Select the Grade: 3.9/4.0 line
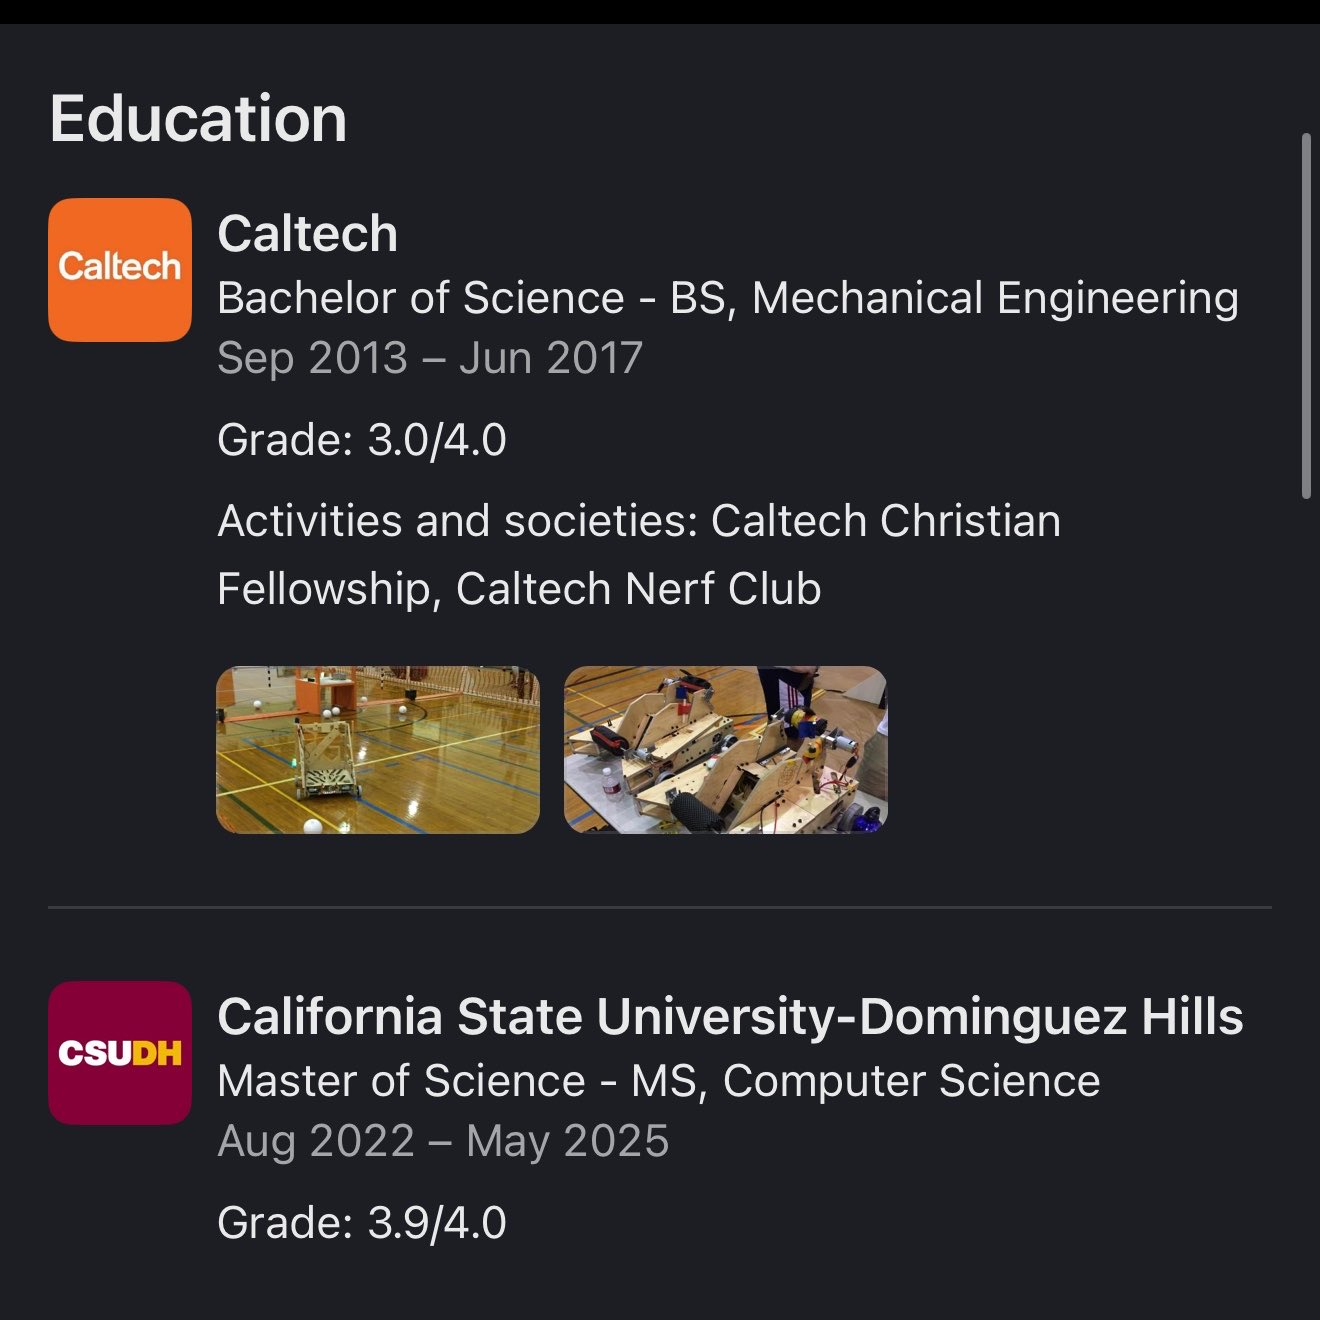Image resolution: width=1320 pixels, height=1320 pixels. tap(361, 1223)
